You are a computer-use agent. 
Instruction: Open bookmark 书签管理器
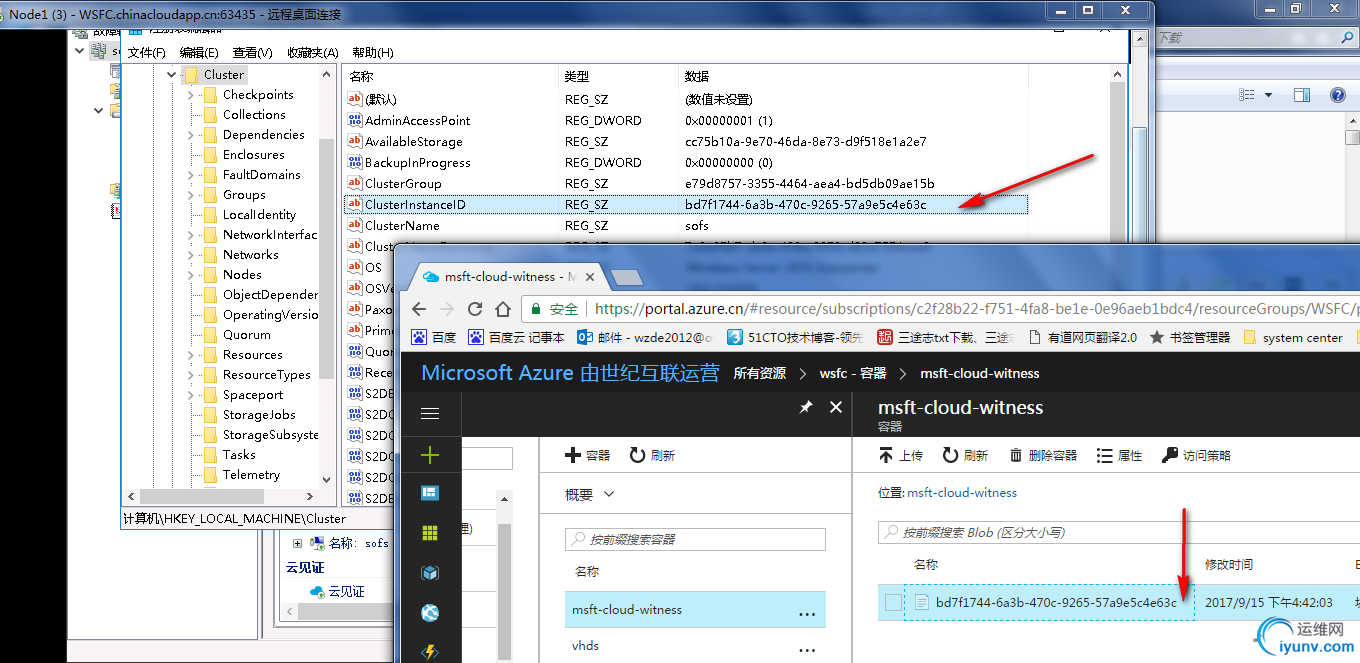click(x=1190, y=337)
